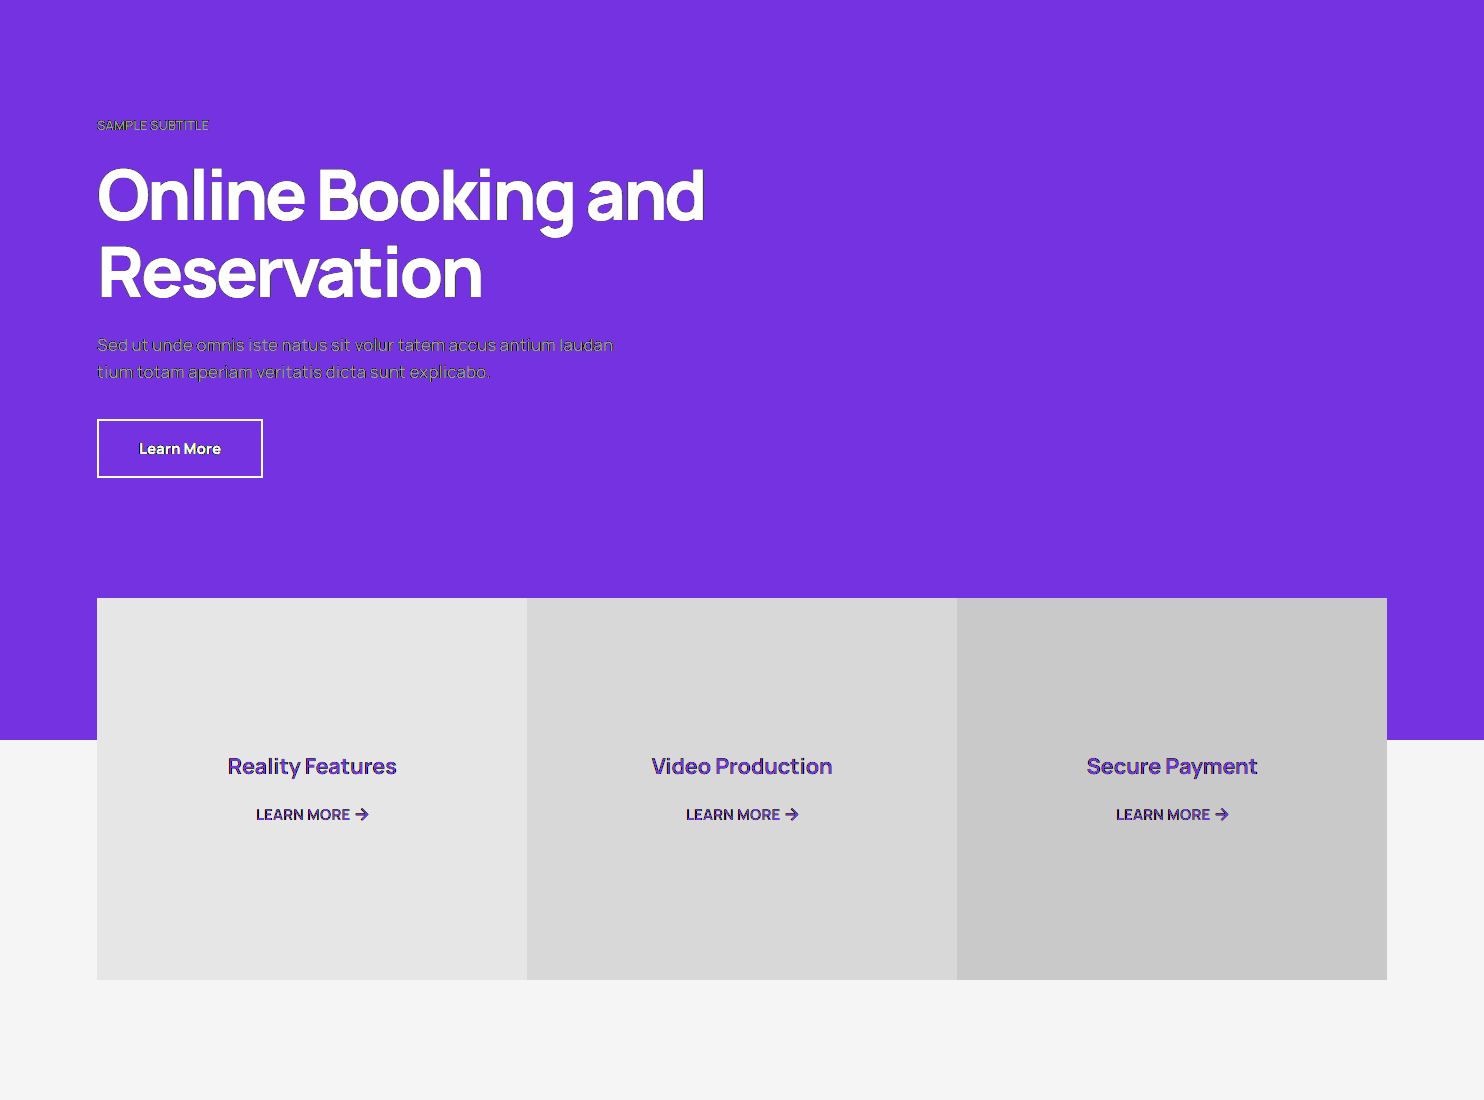Click the outlined Learn More button
1484x1100 pixels.
180,449
